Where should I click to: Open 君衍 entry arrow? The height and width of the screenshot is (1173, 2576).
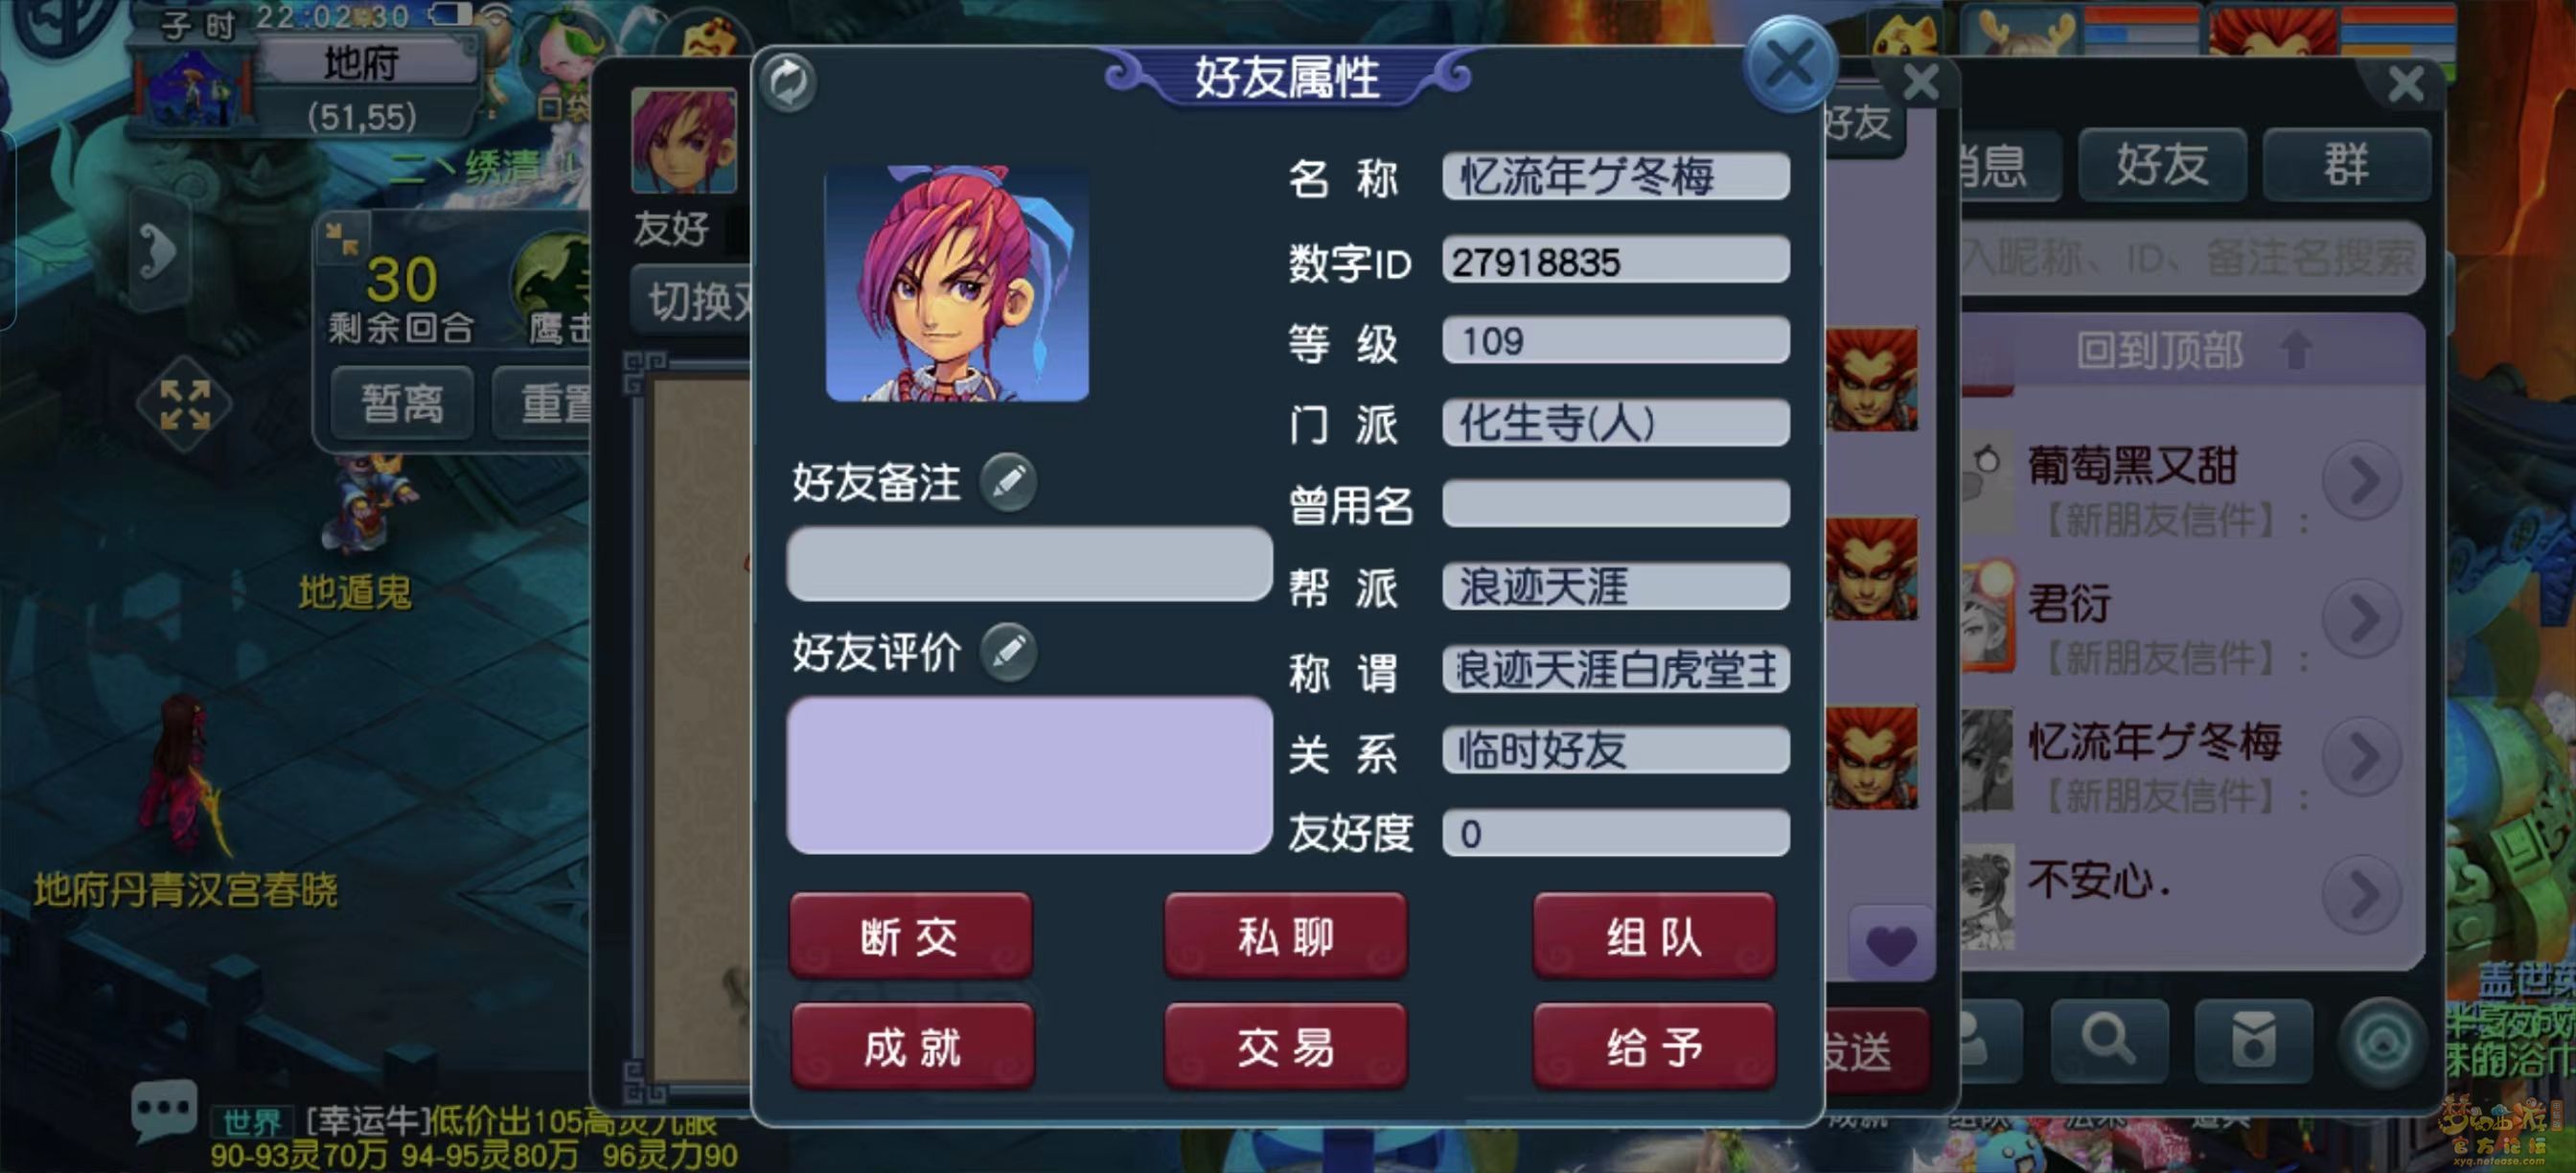pyautogui.click(x=2362, y=619)
